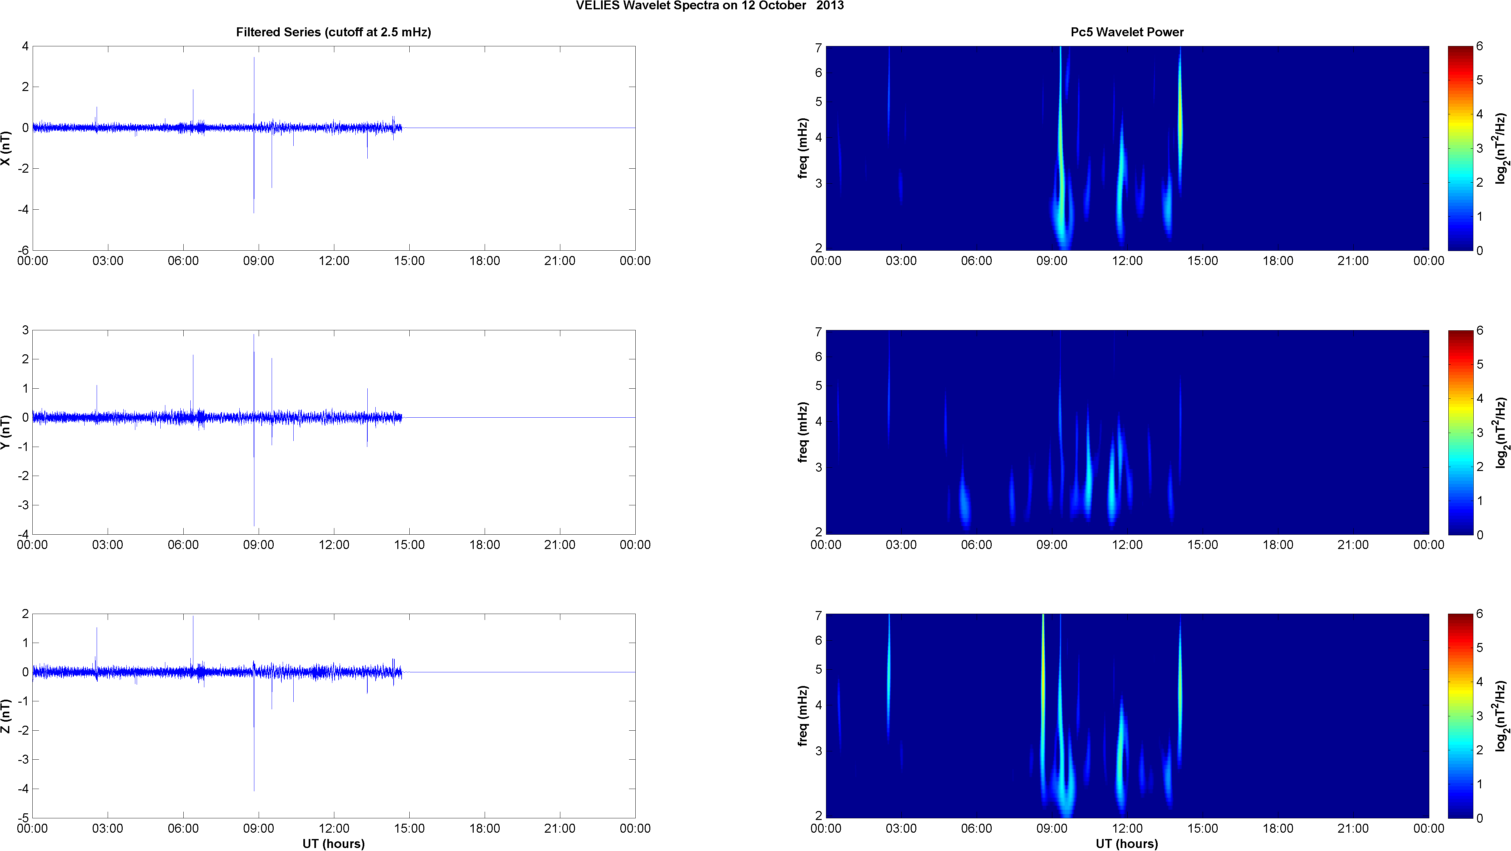
Task: Select the Z component filtered series plot
Action: coord(334,716)
